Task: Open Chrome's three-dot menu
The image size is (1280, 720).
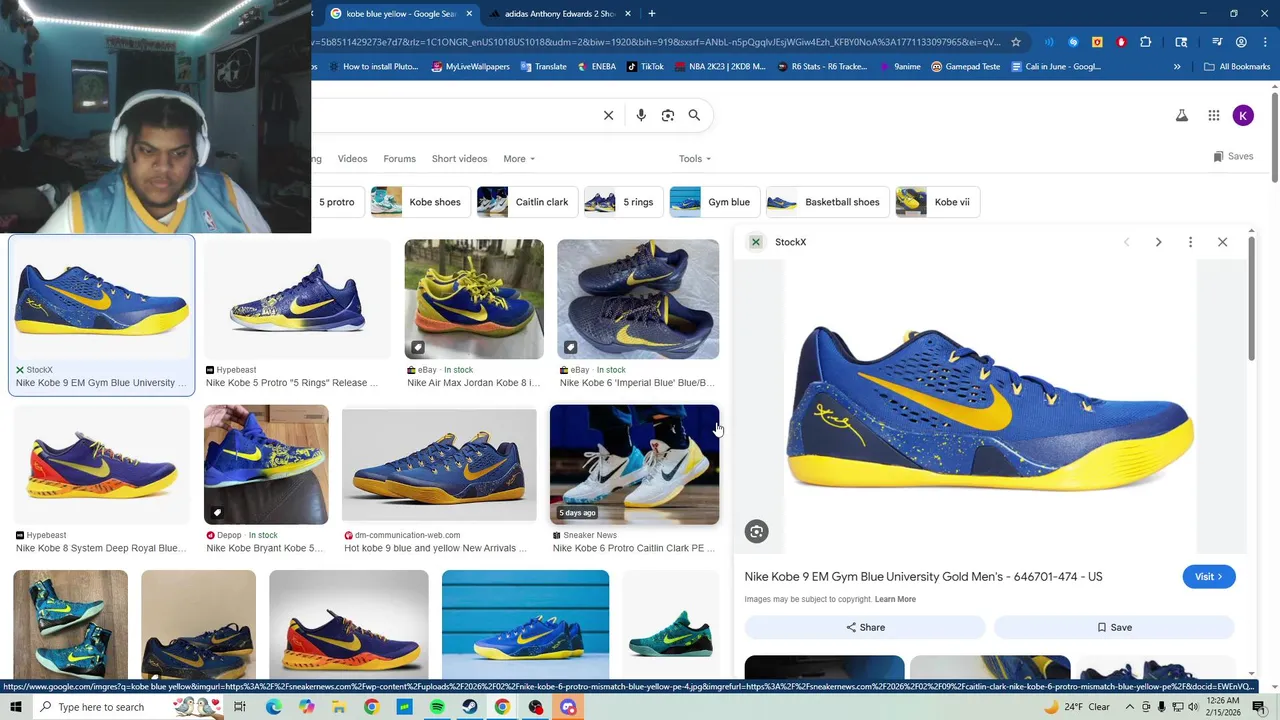Action: pos(1265,42)
